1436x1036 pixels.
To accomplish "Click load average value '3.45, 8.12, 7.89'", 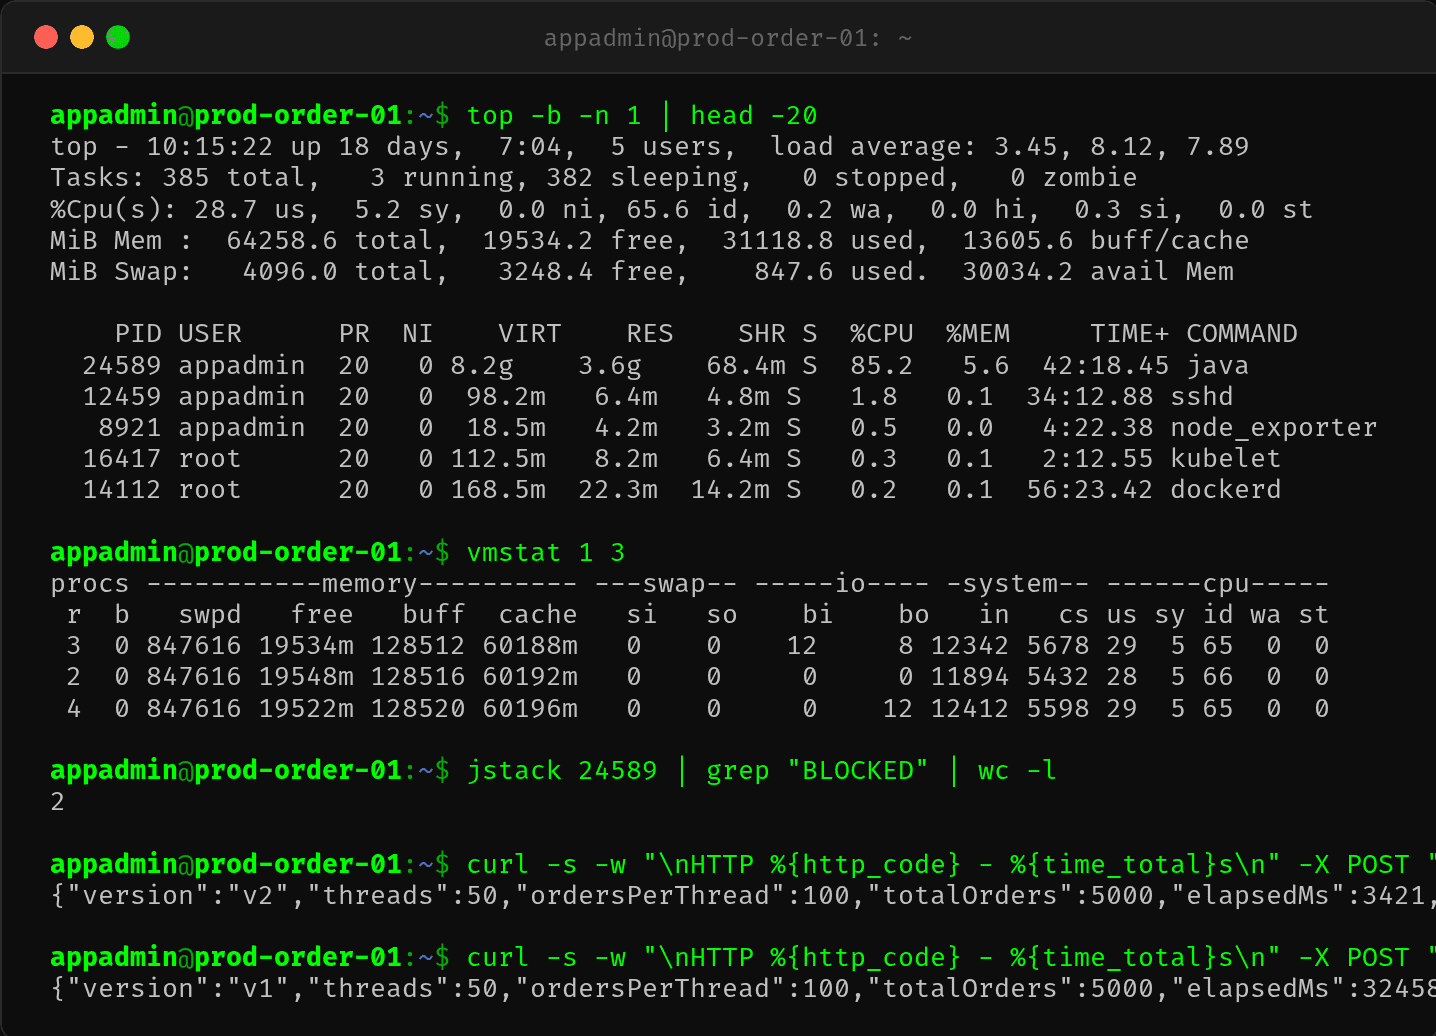I will [1121, 147].
